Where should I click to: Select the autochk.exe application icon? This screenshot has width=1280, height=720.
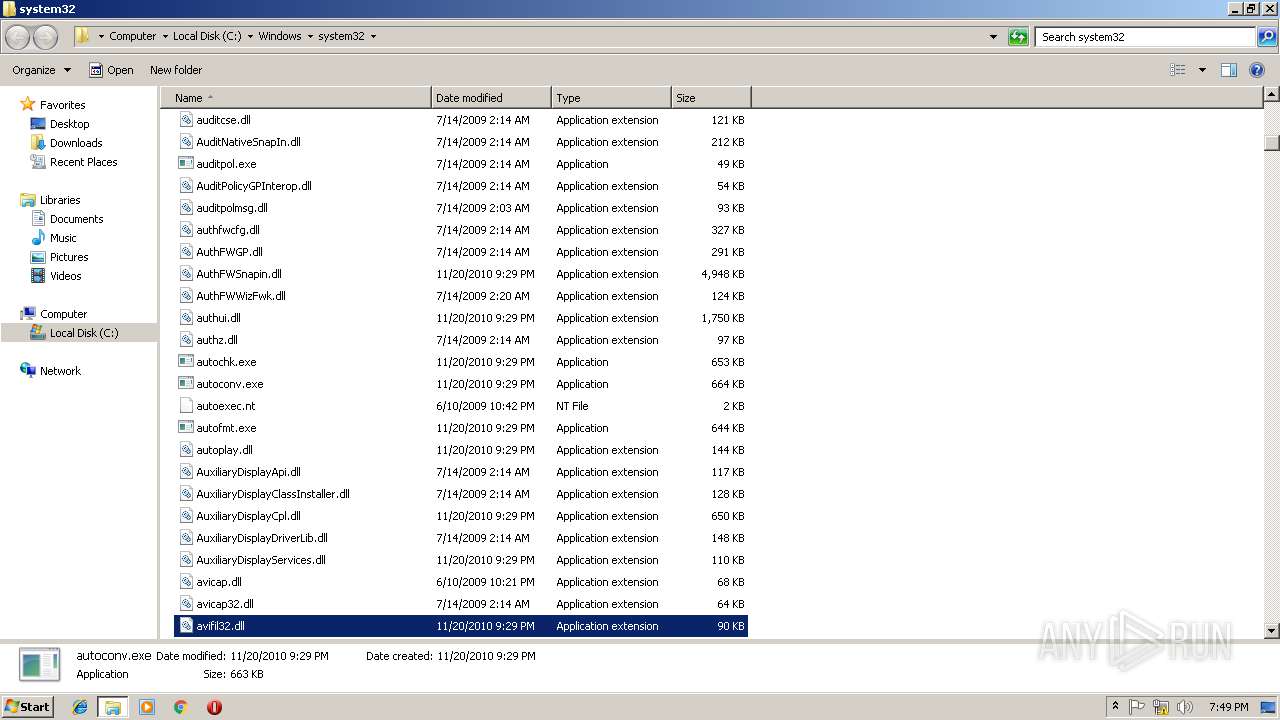(x=186, y=362)
